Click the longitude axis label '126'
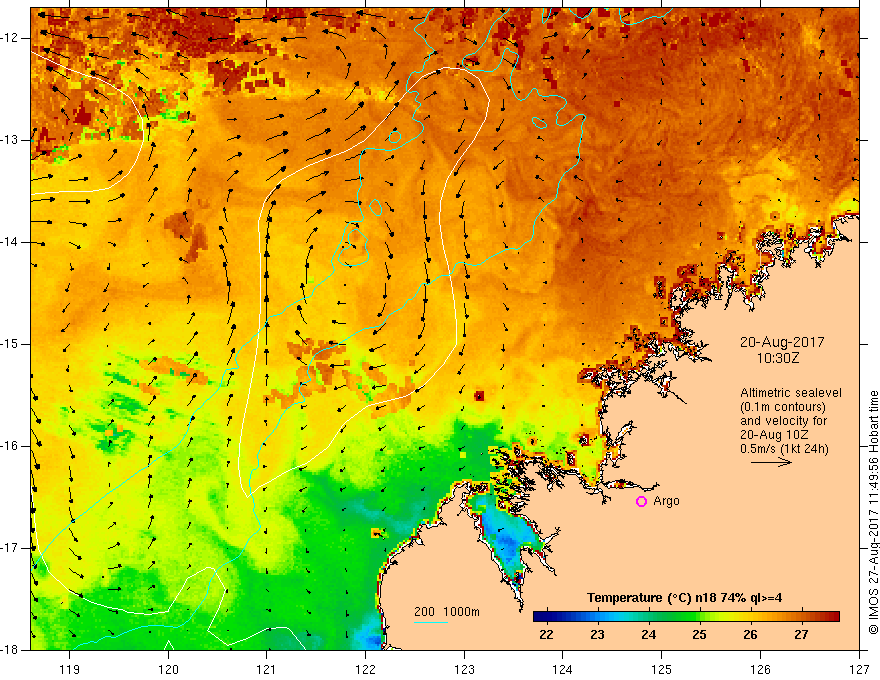Viewport: 880px width, 680px height. 760,669
